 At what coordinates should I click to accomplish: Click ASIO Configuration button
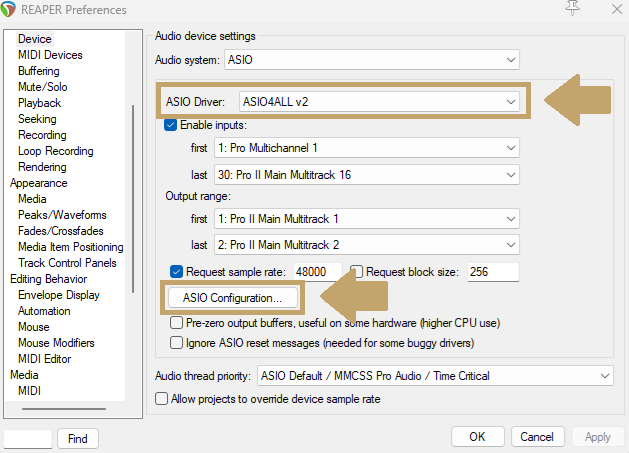[233, 298]
